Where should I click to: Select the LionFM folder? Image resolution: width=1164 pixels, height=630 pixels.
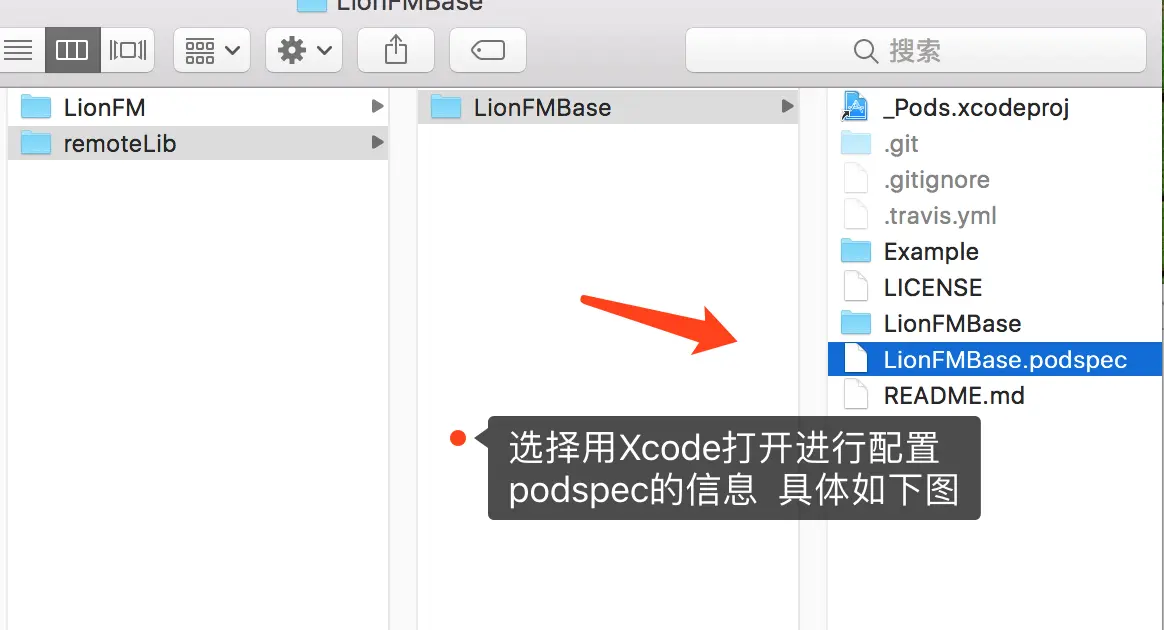pos(197,108)
